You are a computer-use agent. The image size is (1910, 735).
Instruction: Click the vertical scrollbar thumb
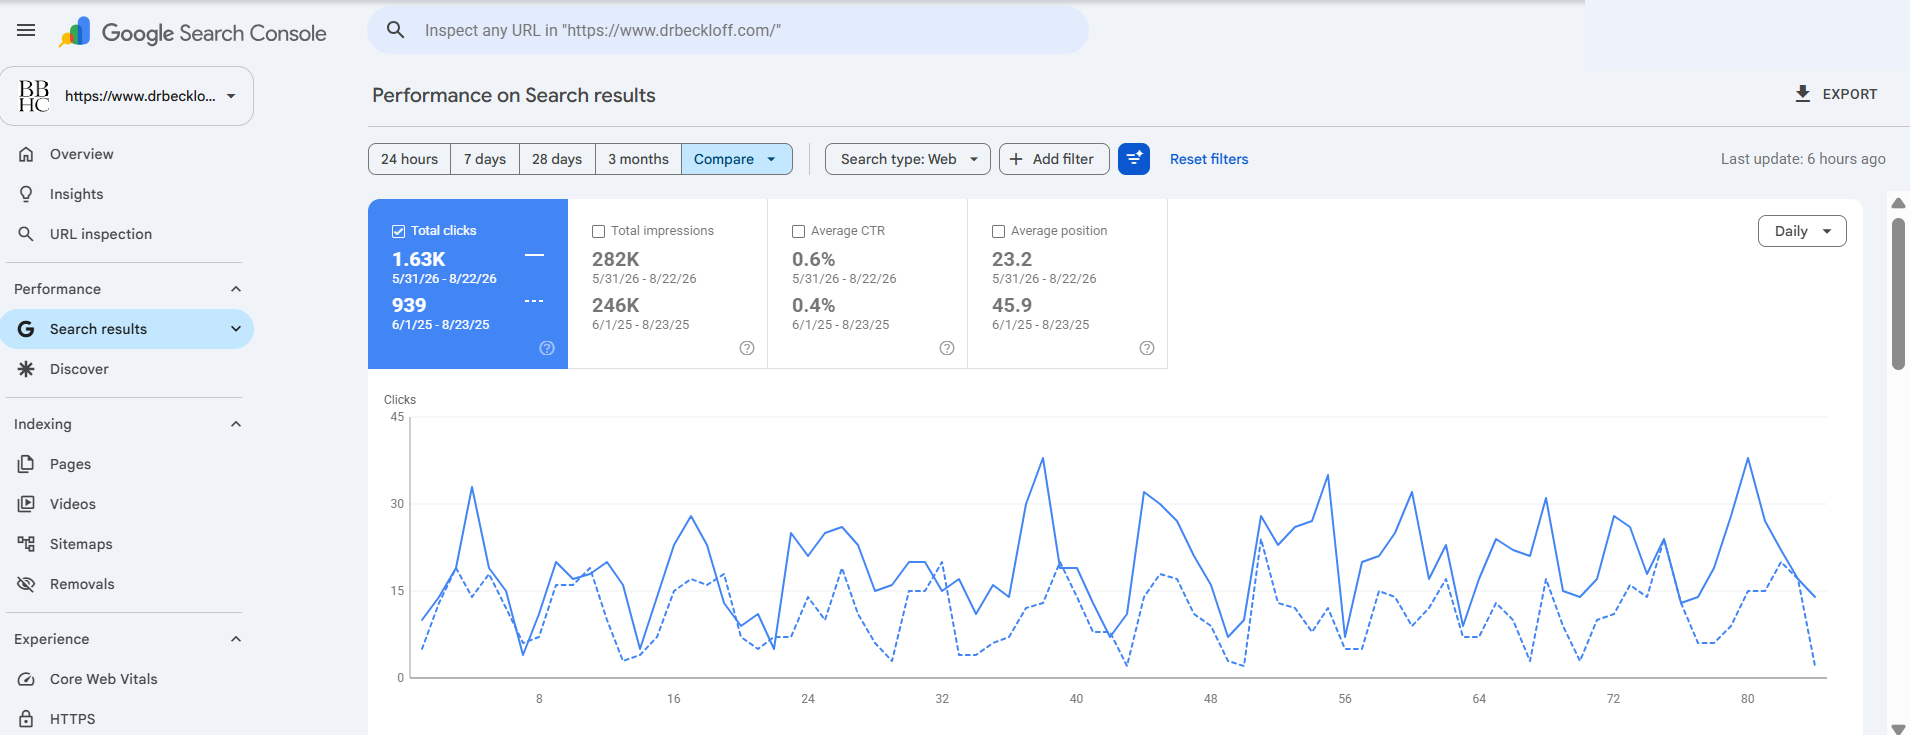[1898, 294]
